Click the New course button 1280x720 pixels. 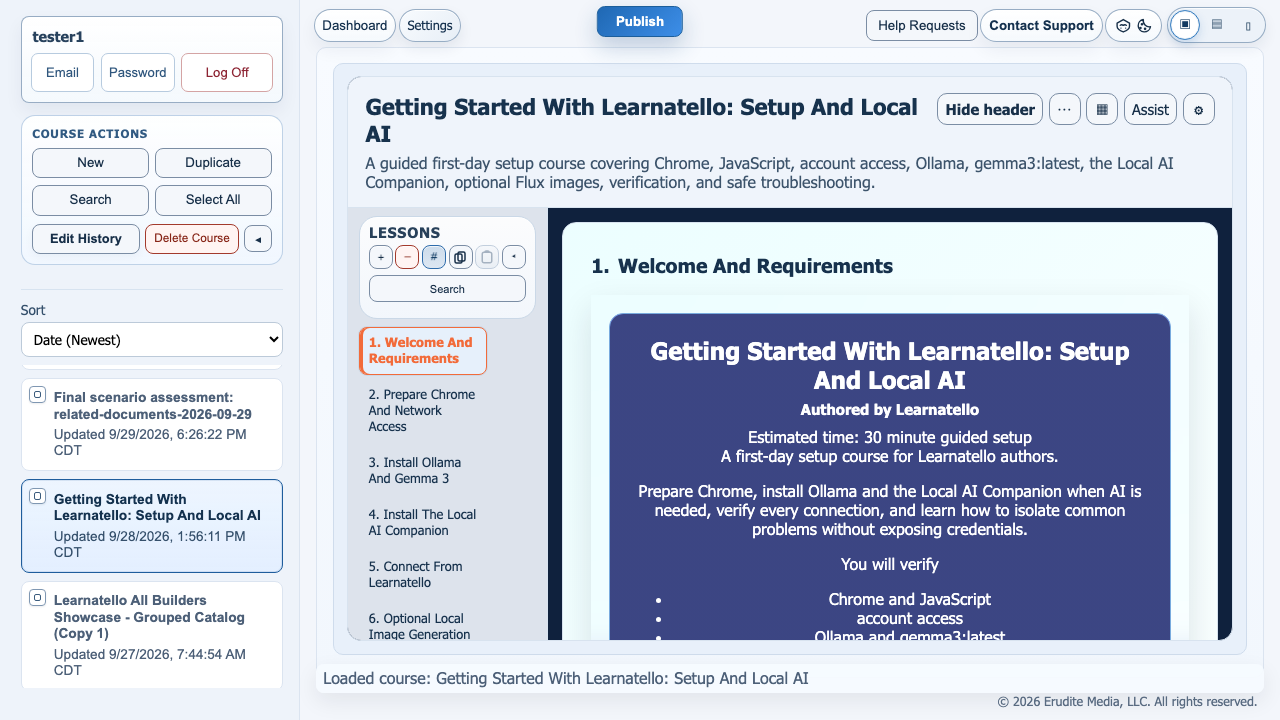pos(90,163)
